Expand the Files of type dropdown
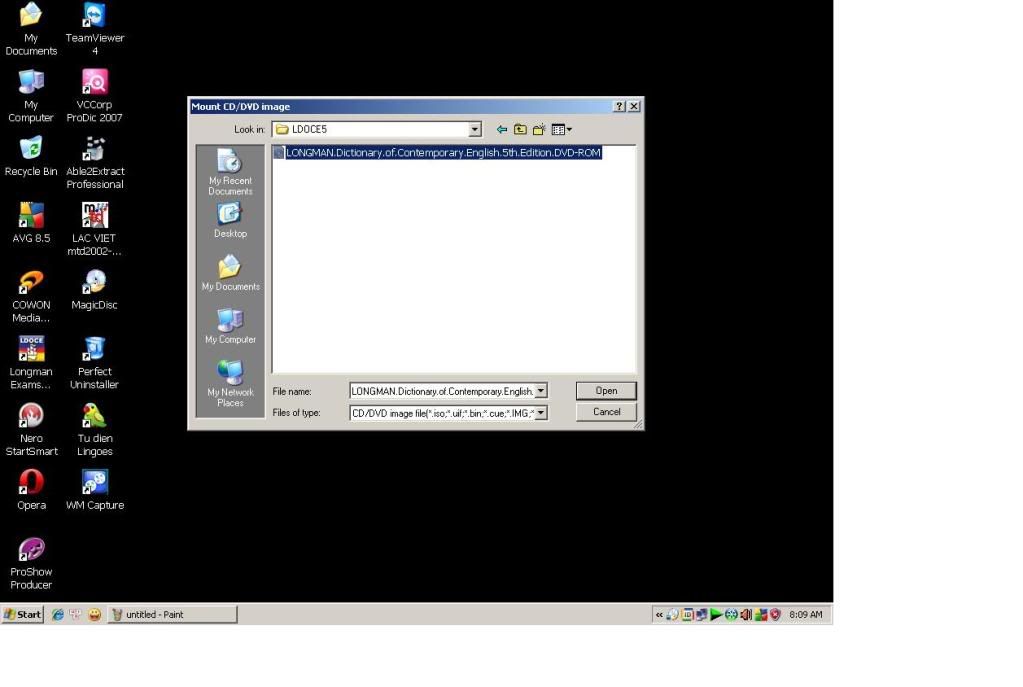The image size is (1023, 687). tap(541, 413)
